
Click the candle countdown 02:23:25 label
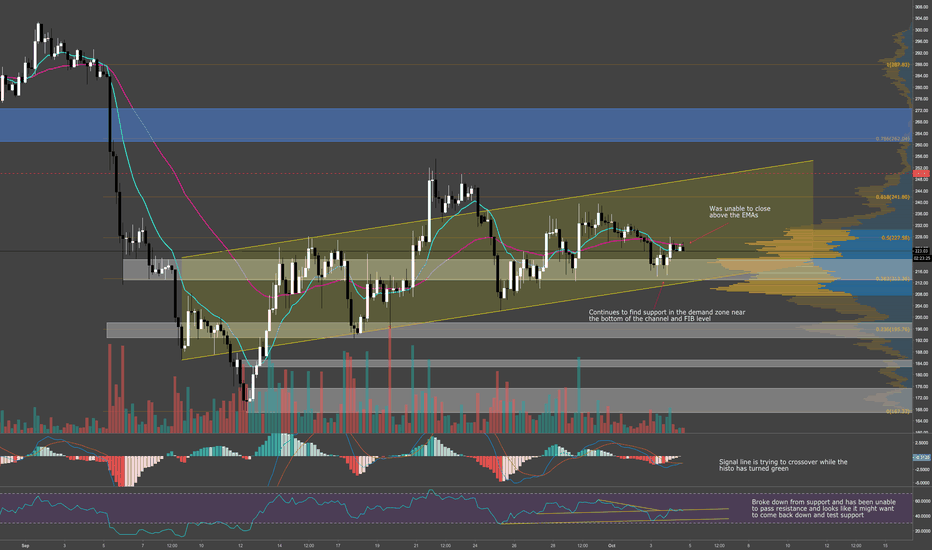pyautogui.click(x=922, y=258)
